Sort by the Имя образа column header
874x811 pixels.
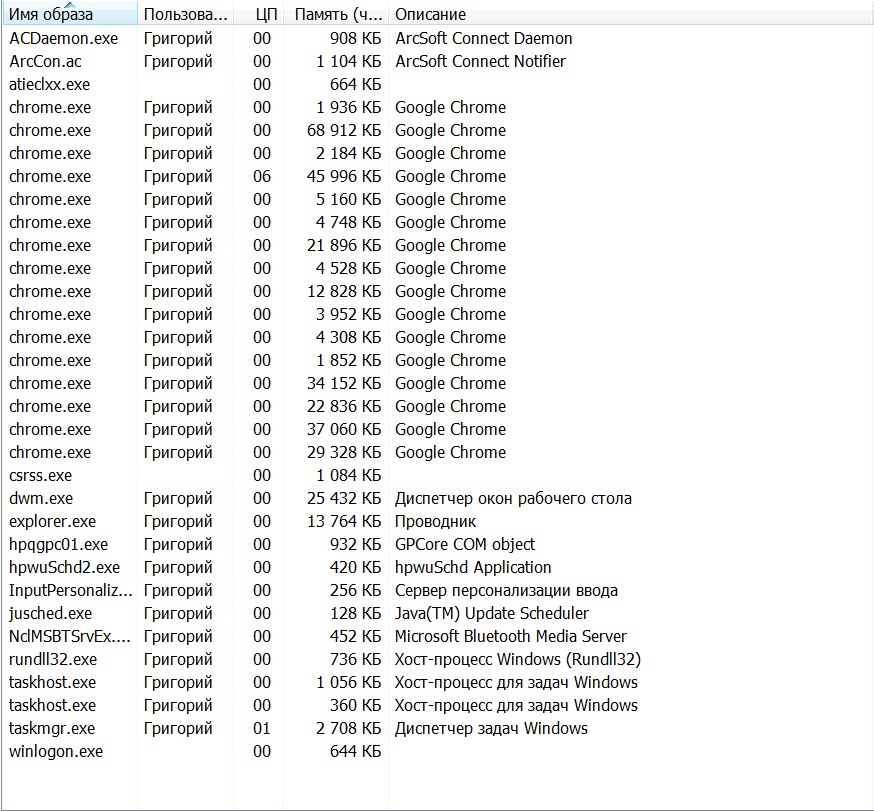(51, 15)
